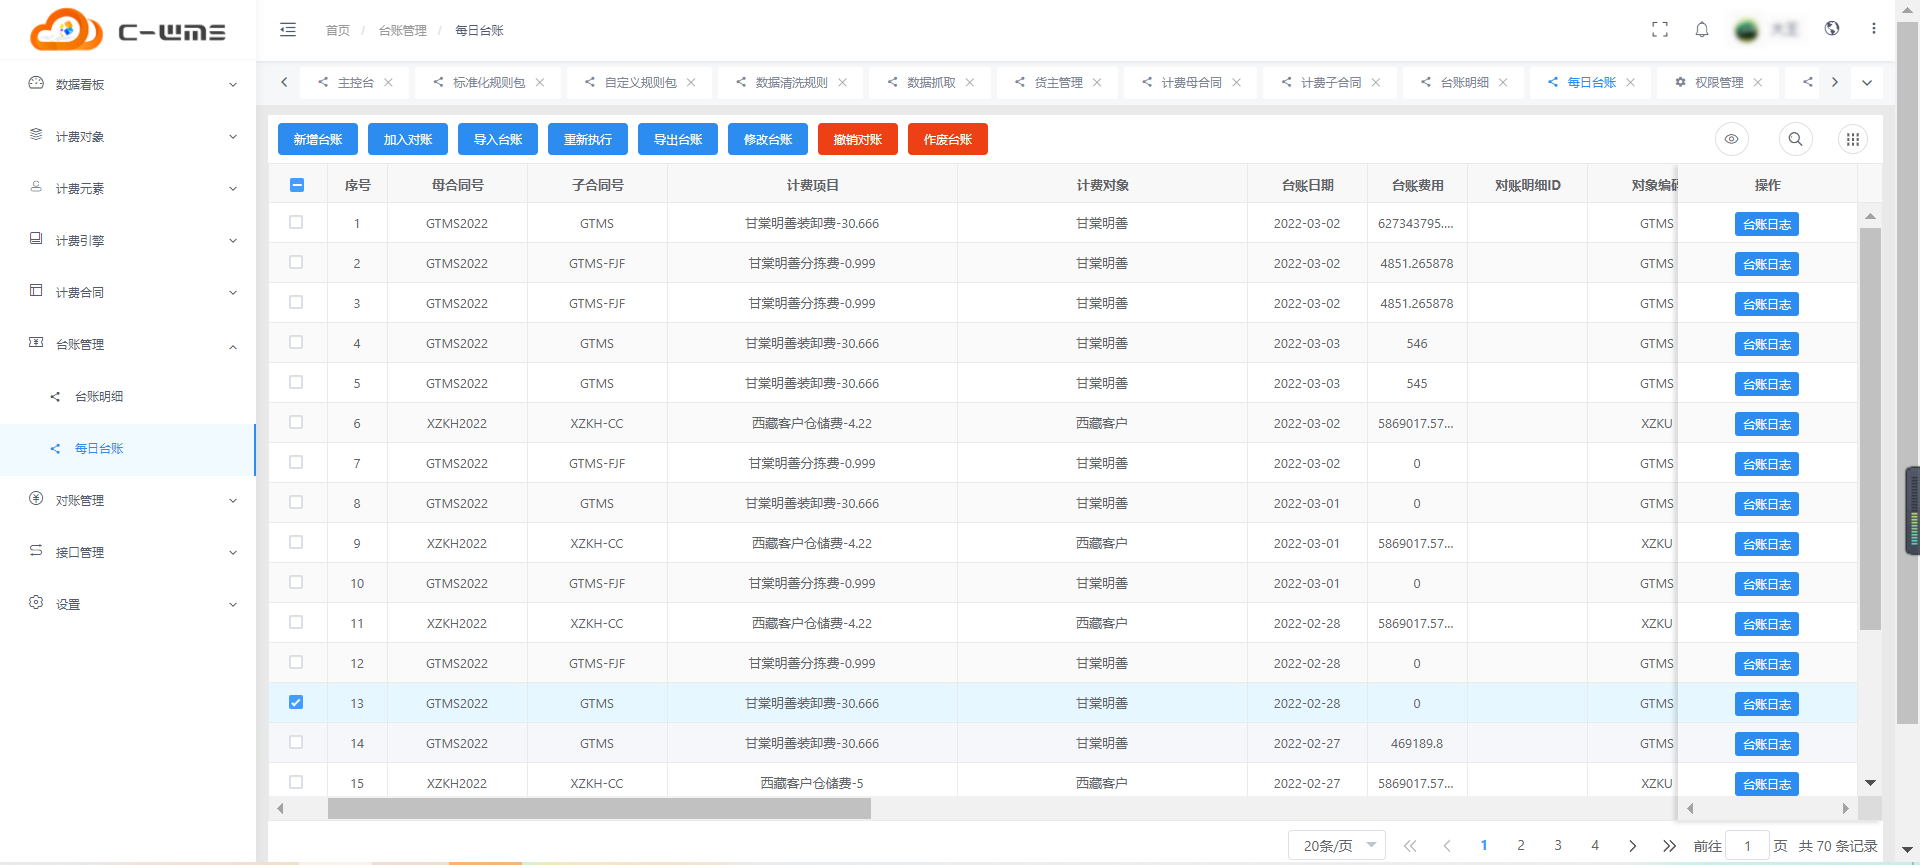Screen dimensions: 1920x865
Task: Click the red 撤销对账 button
Action: pyautogui.click(x=858, y=139)
